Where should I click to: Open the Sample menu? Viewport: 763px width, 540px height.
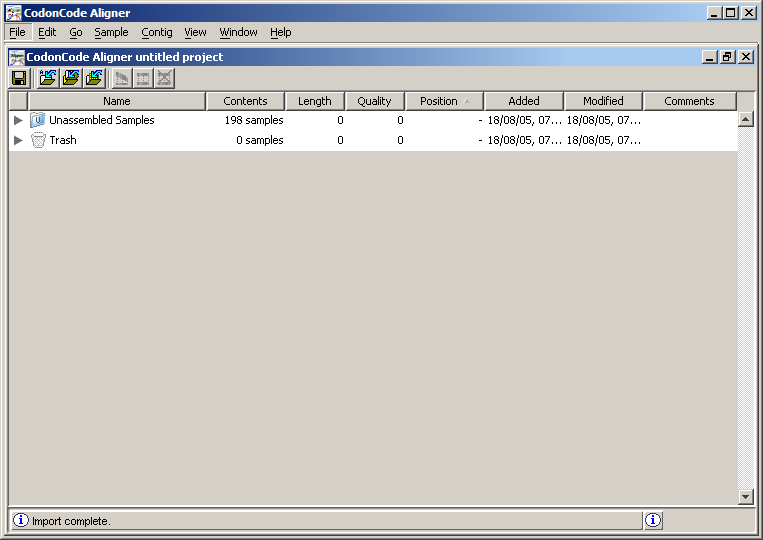click(x=111, y=32)
